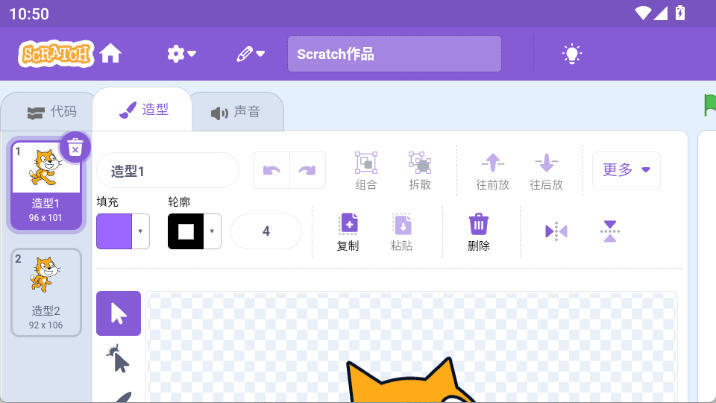Bring forward with 往前放 button
The width and height of the screenshot is (716, 403).
[492, 170]
